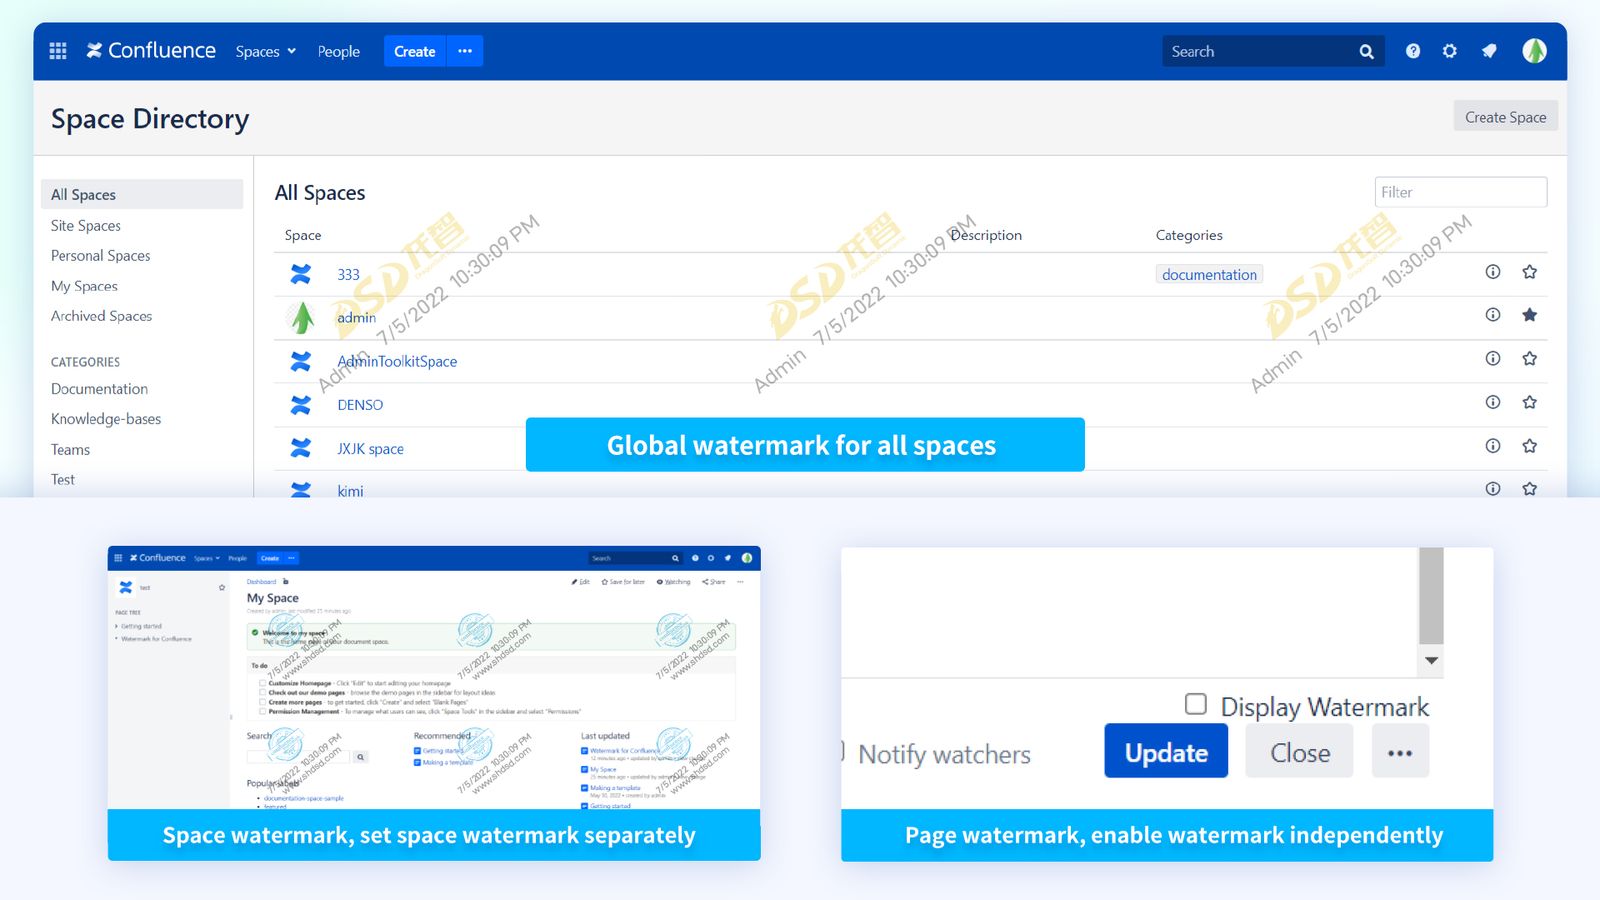Screen dimensions: 1600x900
Task: Click the documentation category label
Action: 1209,274
